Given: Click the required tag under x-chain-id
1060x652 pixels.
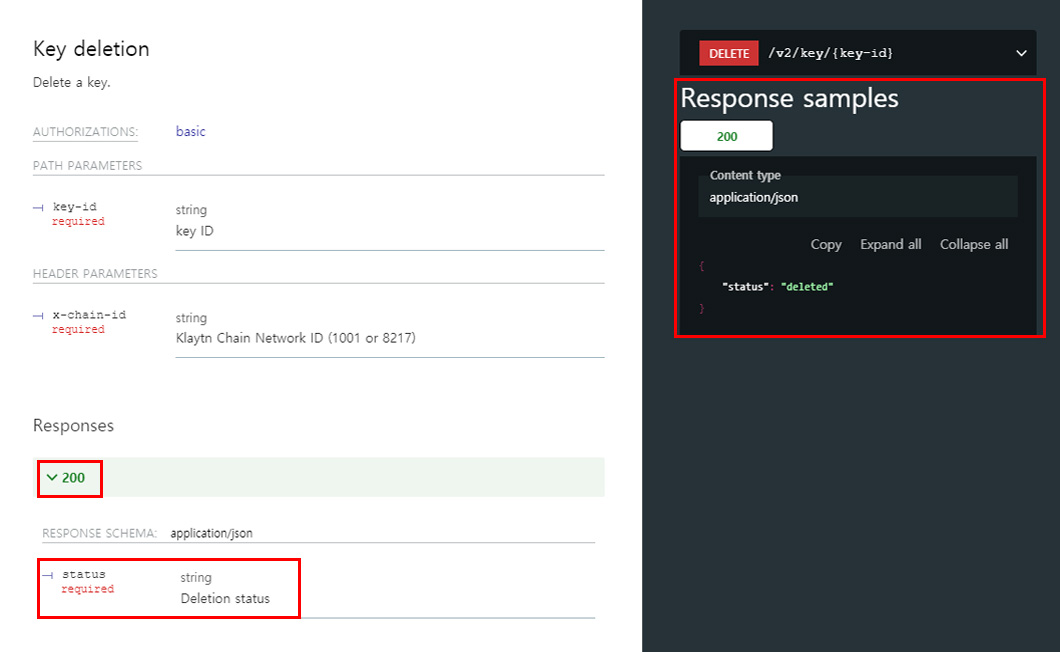Looking at the screenshot, I should (x=78, y=329).
